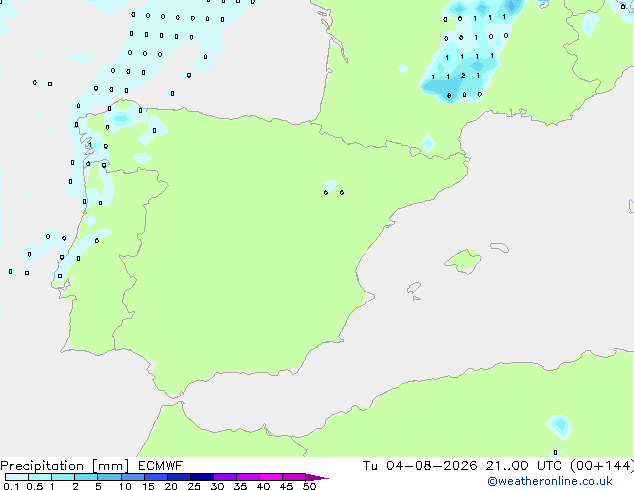This screenshot has width=634, height=490.
Task: Select the purple swatch between 30 and 35
Action: click(225, 477)
